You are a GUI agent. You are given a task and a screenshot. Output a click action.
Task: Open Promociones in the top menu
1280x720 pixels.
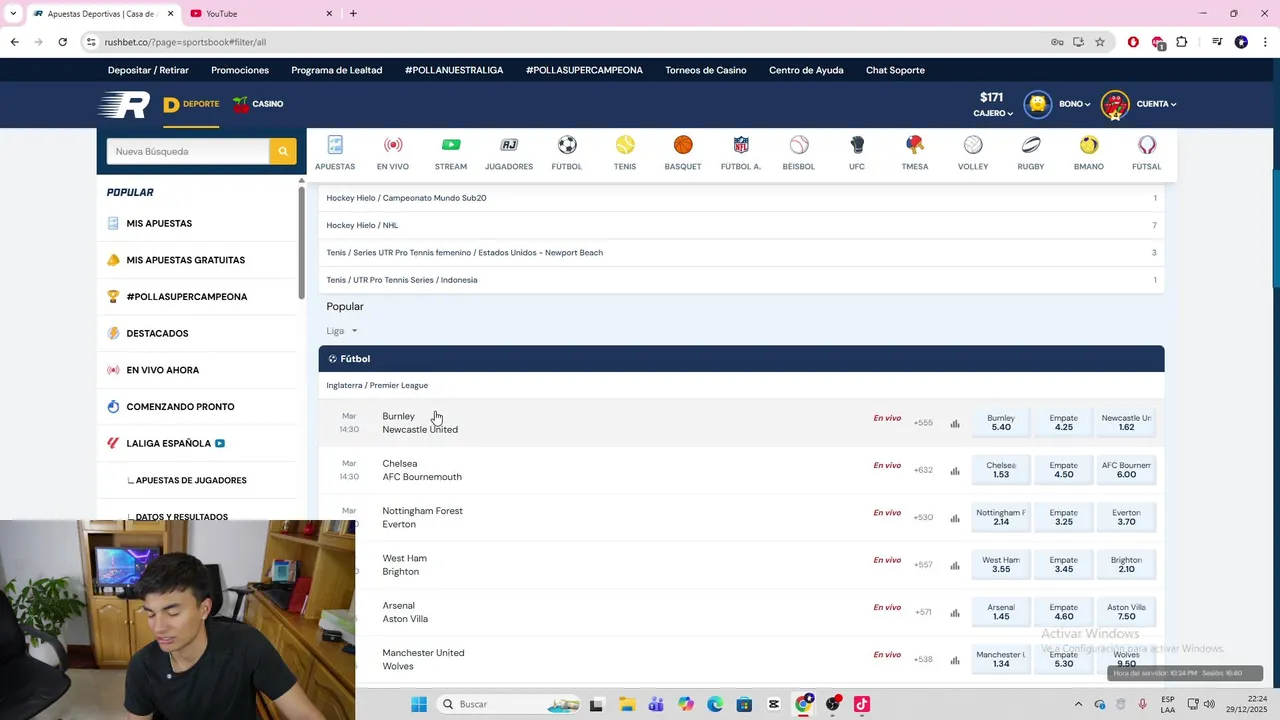(x=240, y=70)
